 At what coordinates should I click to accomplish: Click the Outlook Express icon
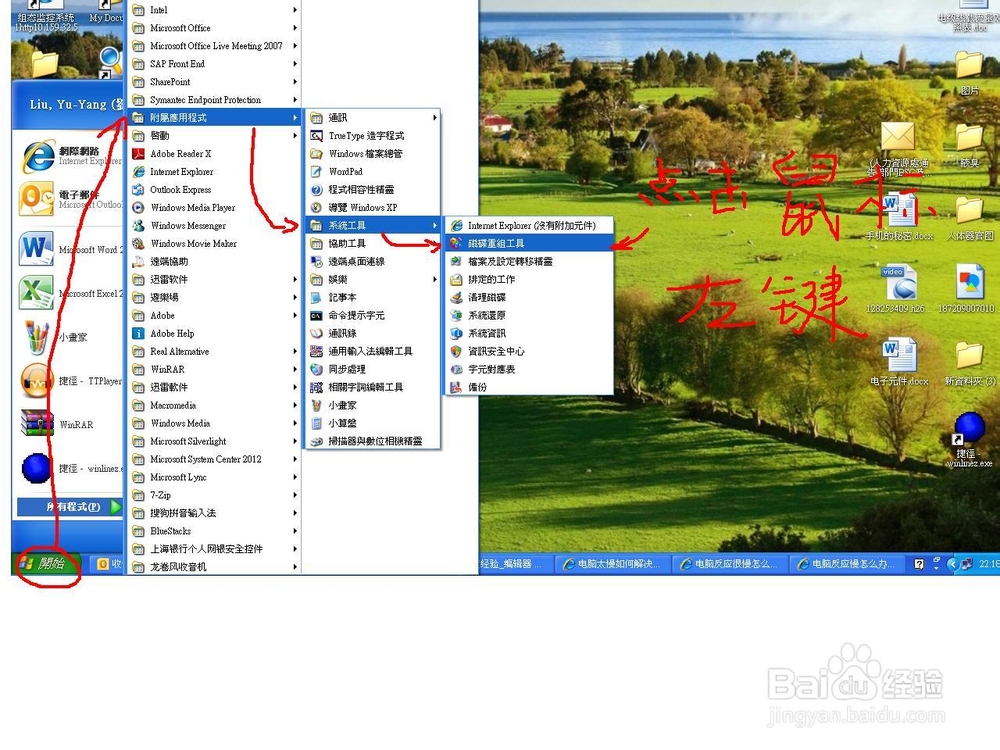pyautogui.click(x=138, y=189)
